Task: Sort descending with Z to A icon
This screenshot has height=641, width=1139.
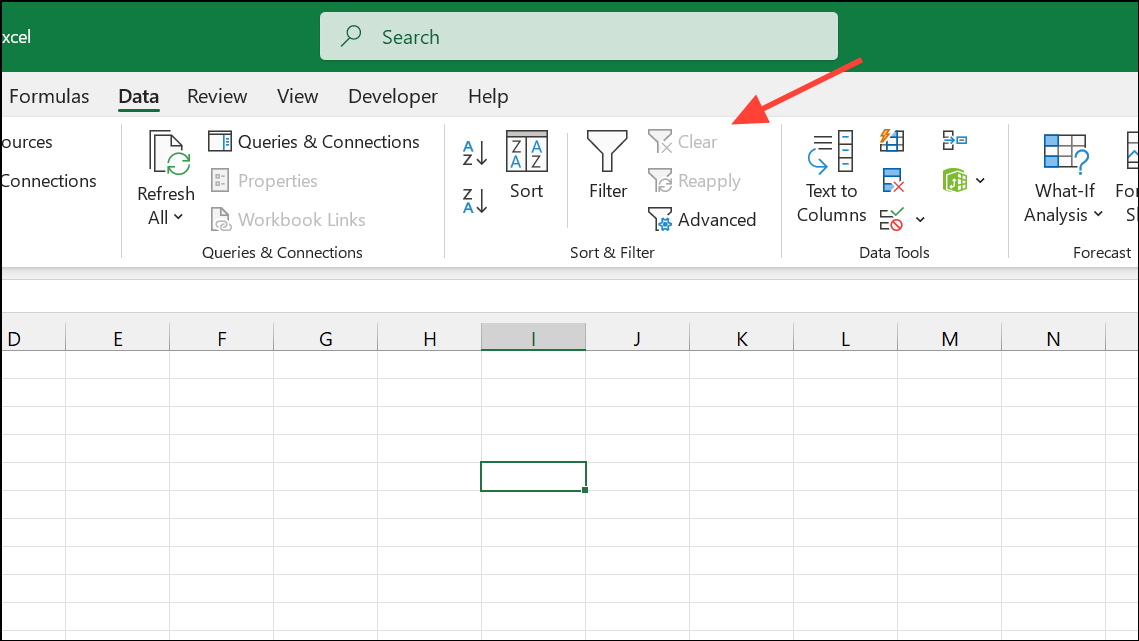Action: (x=474, y=200)
